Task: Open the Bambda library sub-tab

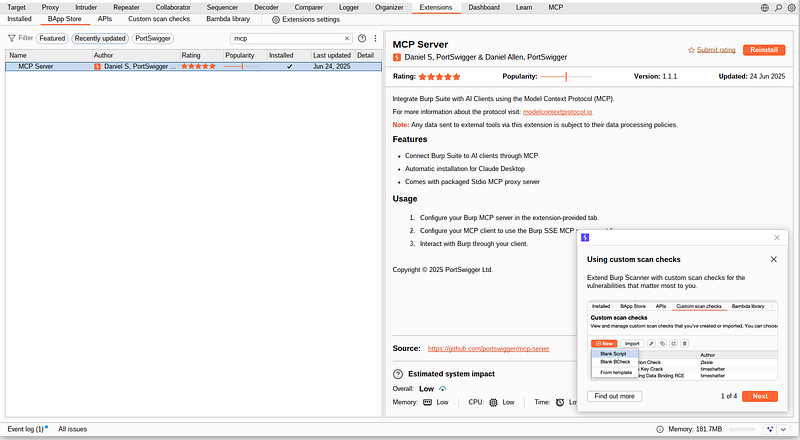Action: click(228, 19)
